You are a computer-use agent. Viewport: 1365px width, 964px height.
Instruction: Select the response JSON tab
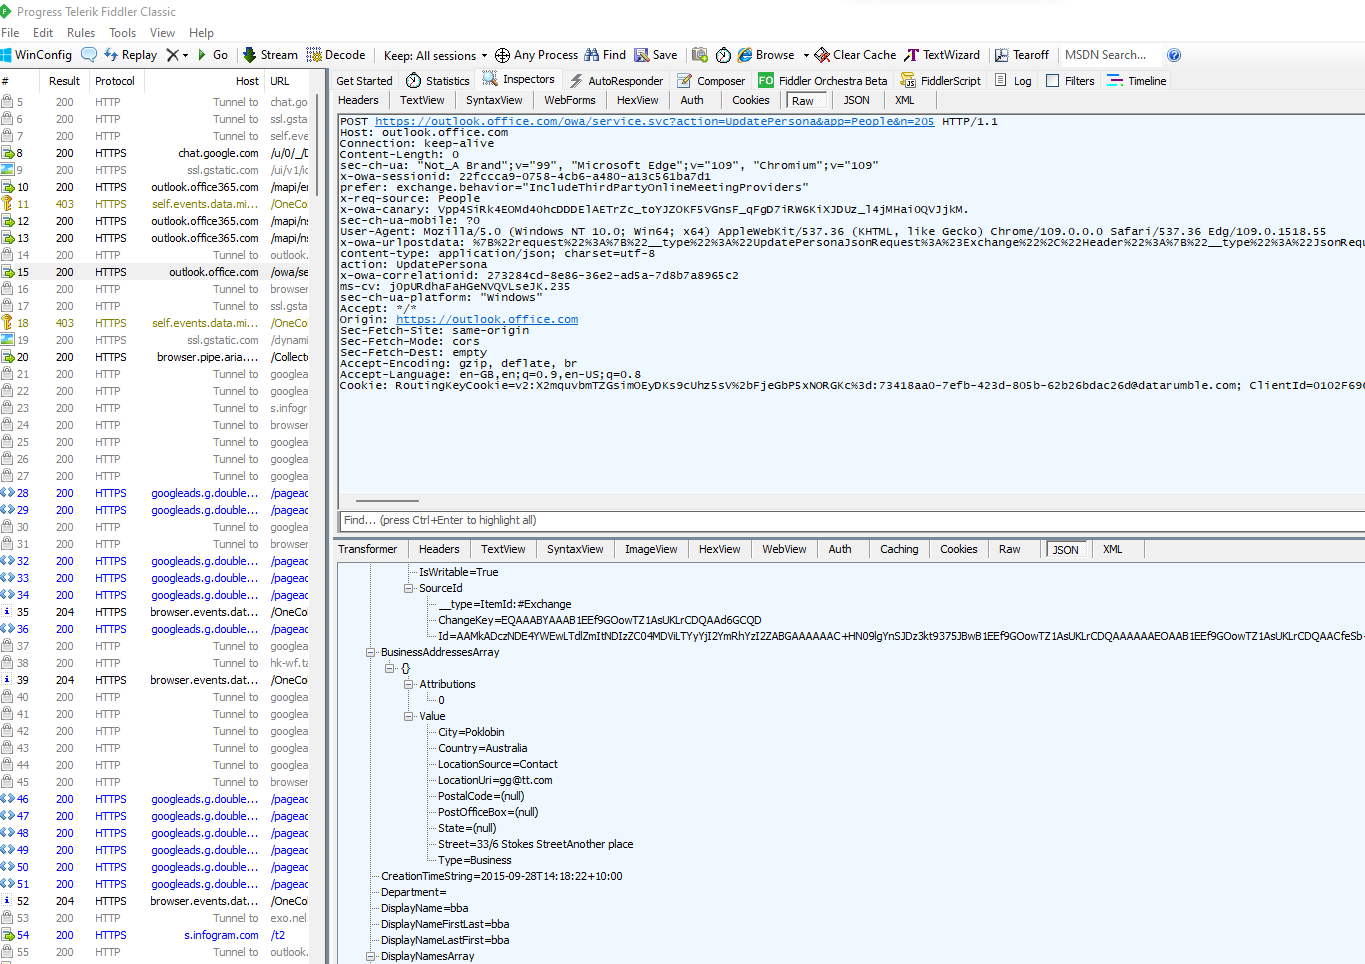(x=1065, y=550)
